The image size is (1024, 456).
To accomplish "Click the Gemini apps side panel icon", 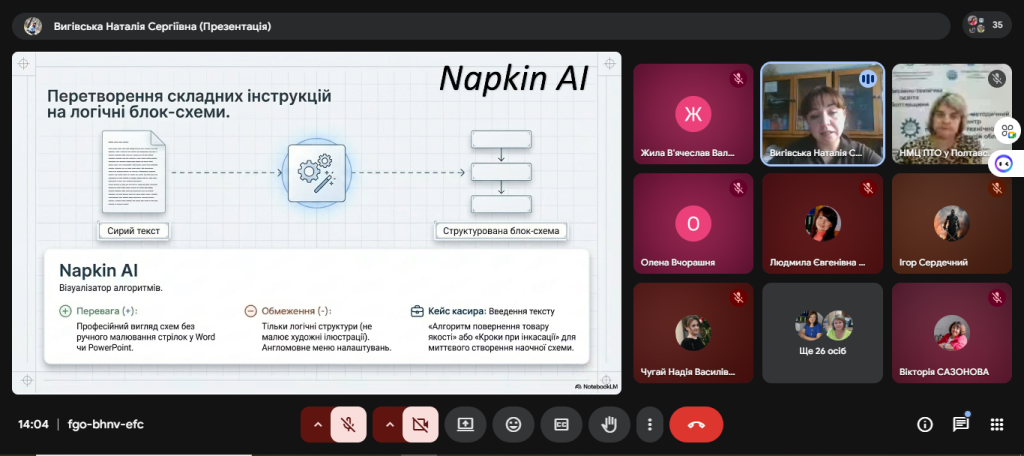I will tap(1007, 131).
